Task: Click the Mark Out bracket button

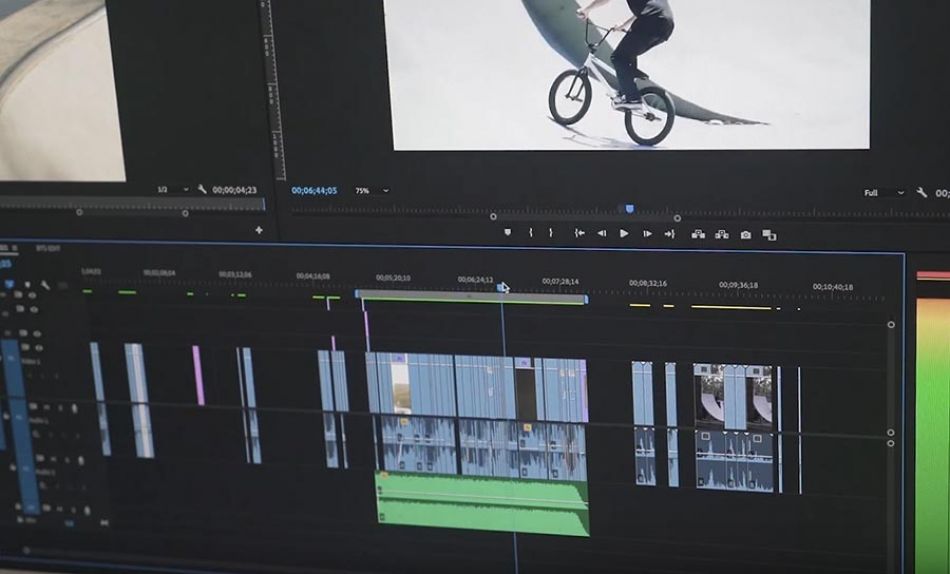Action: pyautogui.click(x=551, y=232)
